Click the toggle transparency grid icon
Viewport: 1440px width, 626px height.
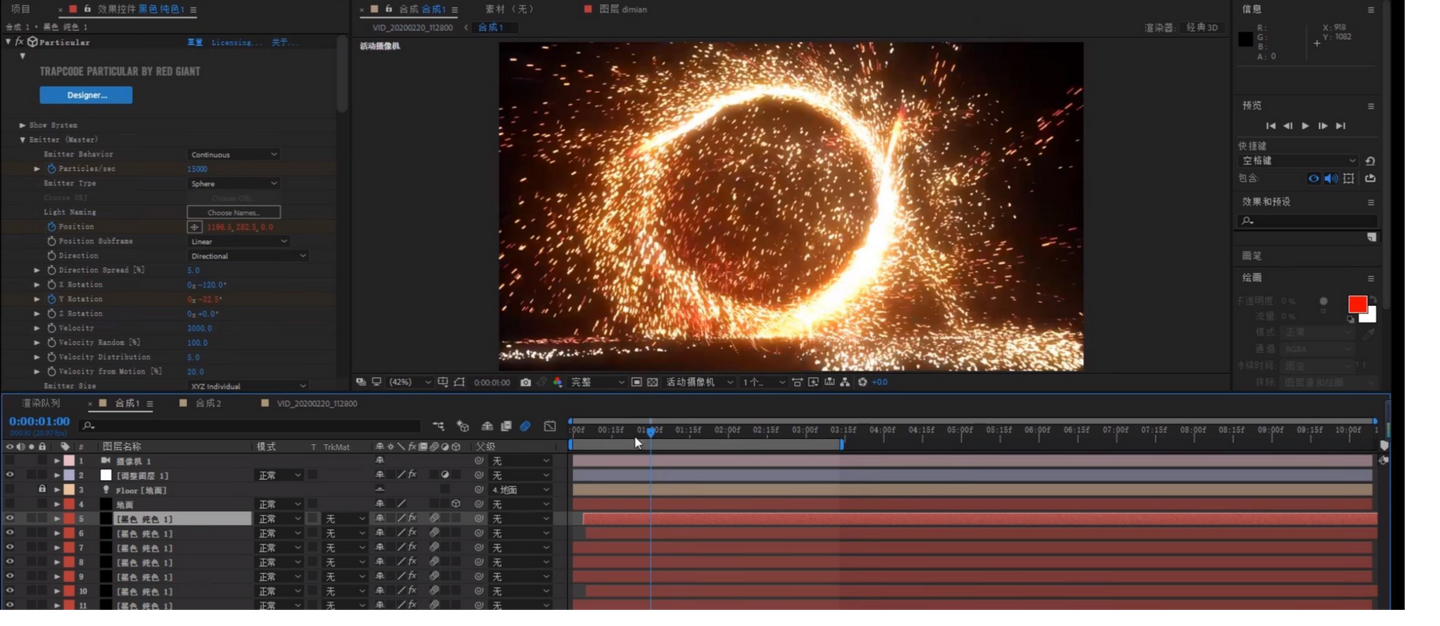coord(652,382)
